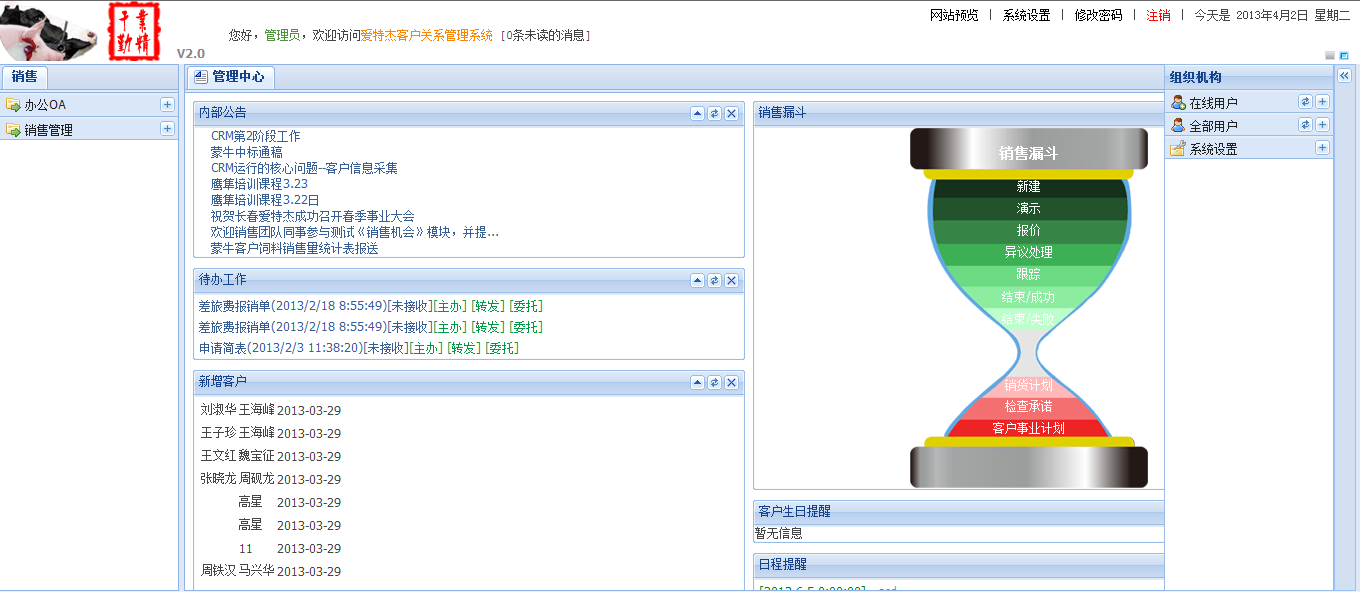
Task: Collapse the 内部公告 panel
Action: pyautogui.click(x=697, y=113)
